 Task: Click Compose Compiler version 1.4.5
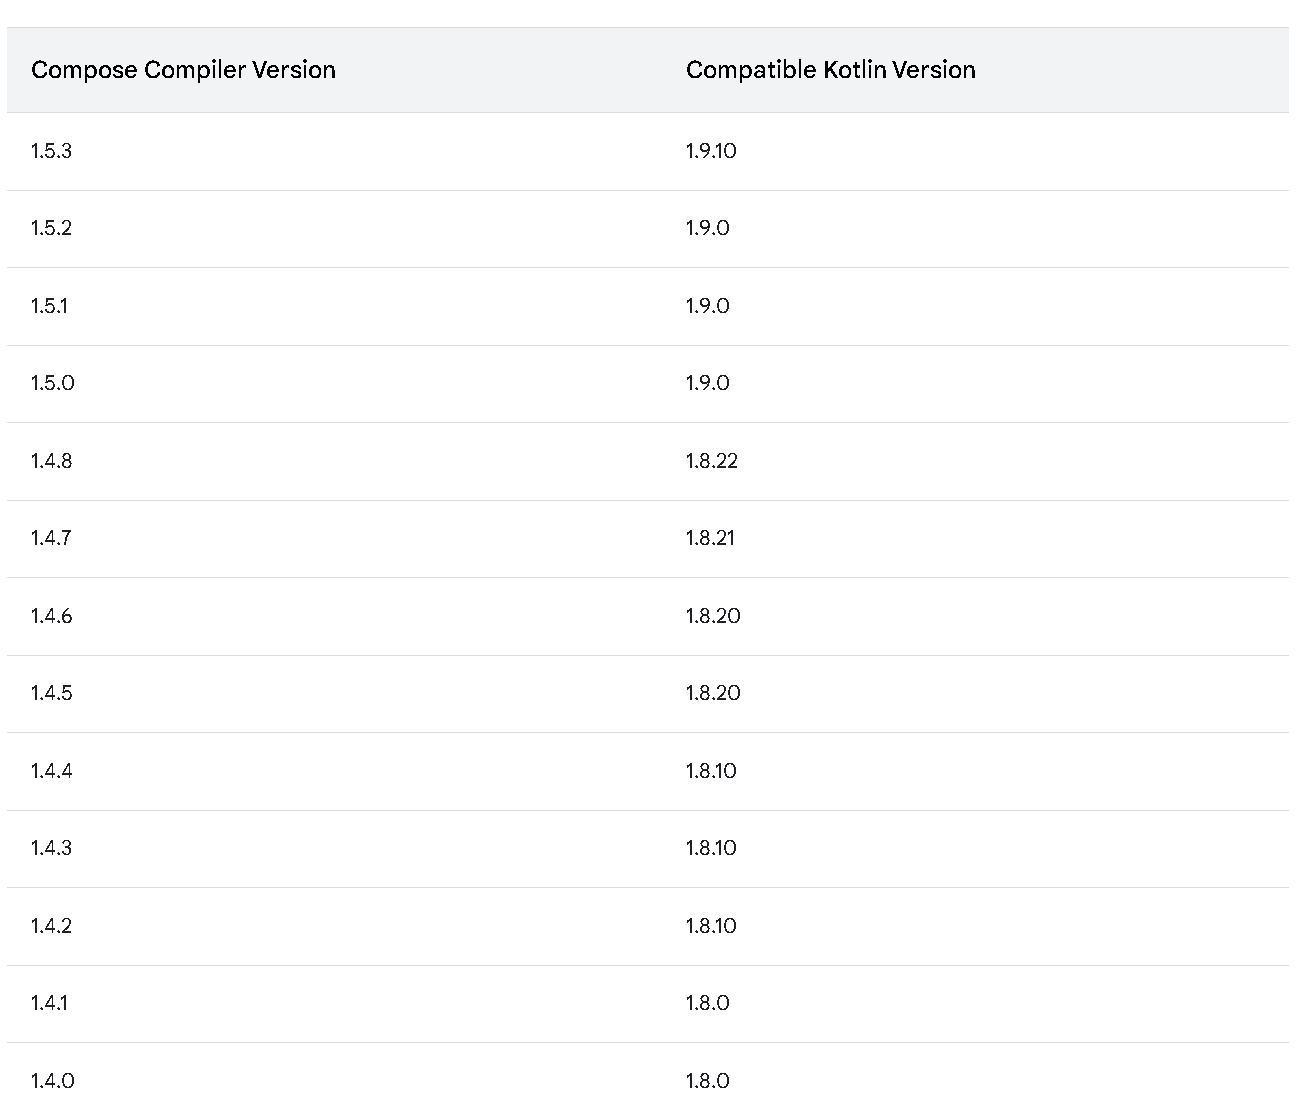(x=51, y=693)
